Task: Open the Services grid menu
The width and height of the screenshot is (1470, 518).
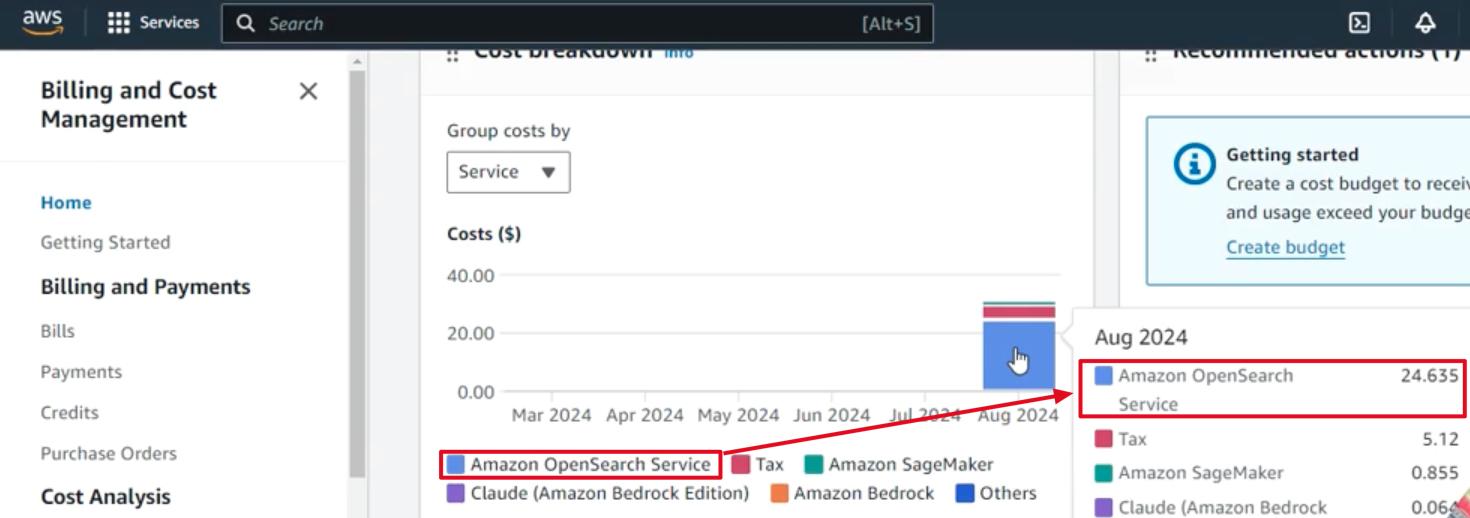Action: click(119, 23)
